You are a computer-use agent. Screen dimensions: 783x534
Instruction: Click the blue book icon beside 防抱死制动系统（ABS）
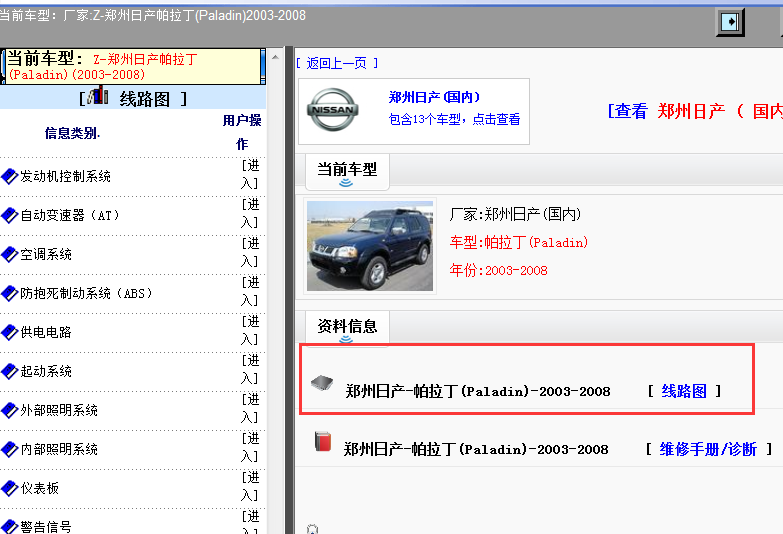click(9, 293)
